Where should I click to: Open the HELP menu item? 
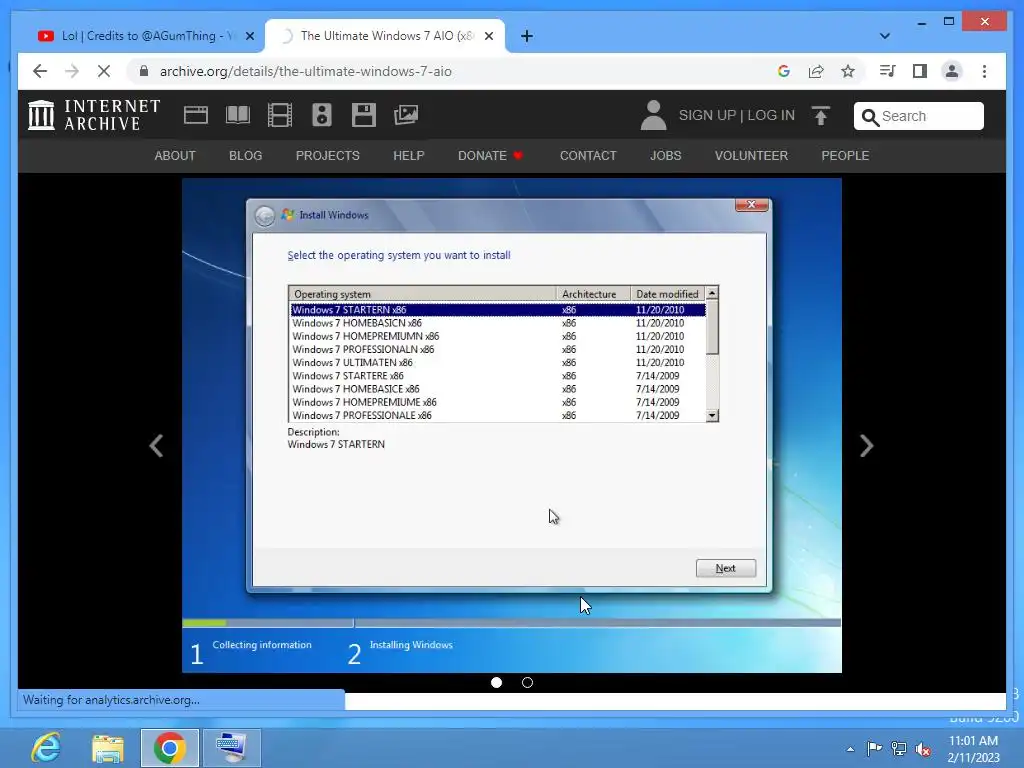pos(409,155)
